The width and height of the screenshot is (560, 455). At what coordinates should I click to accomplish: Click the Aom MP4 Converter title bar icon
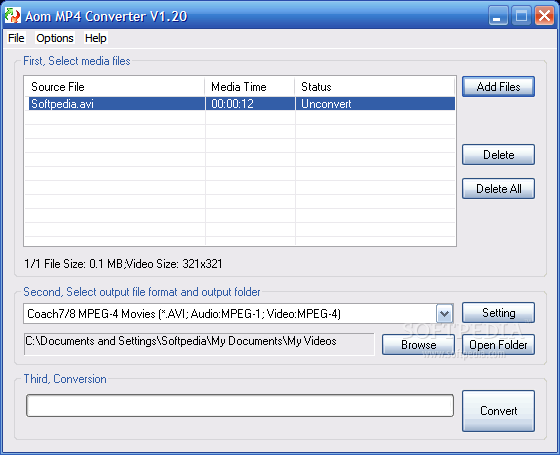coord(12,16)
